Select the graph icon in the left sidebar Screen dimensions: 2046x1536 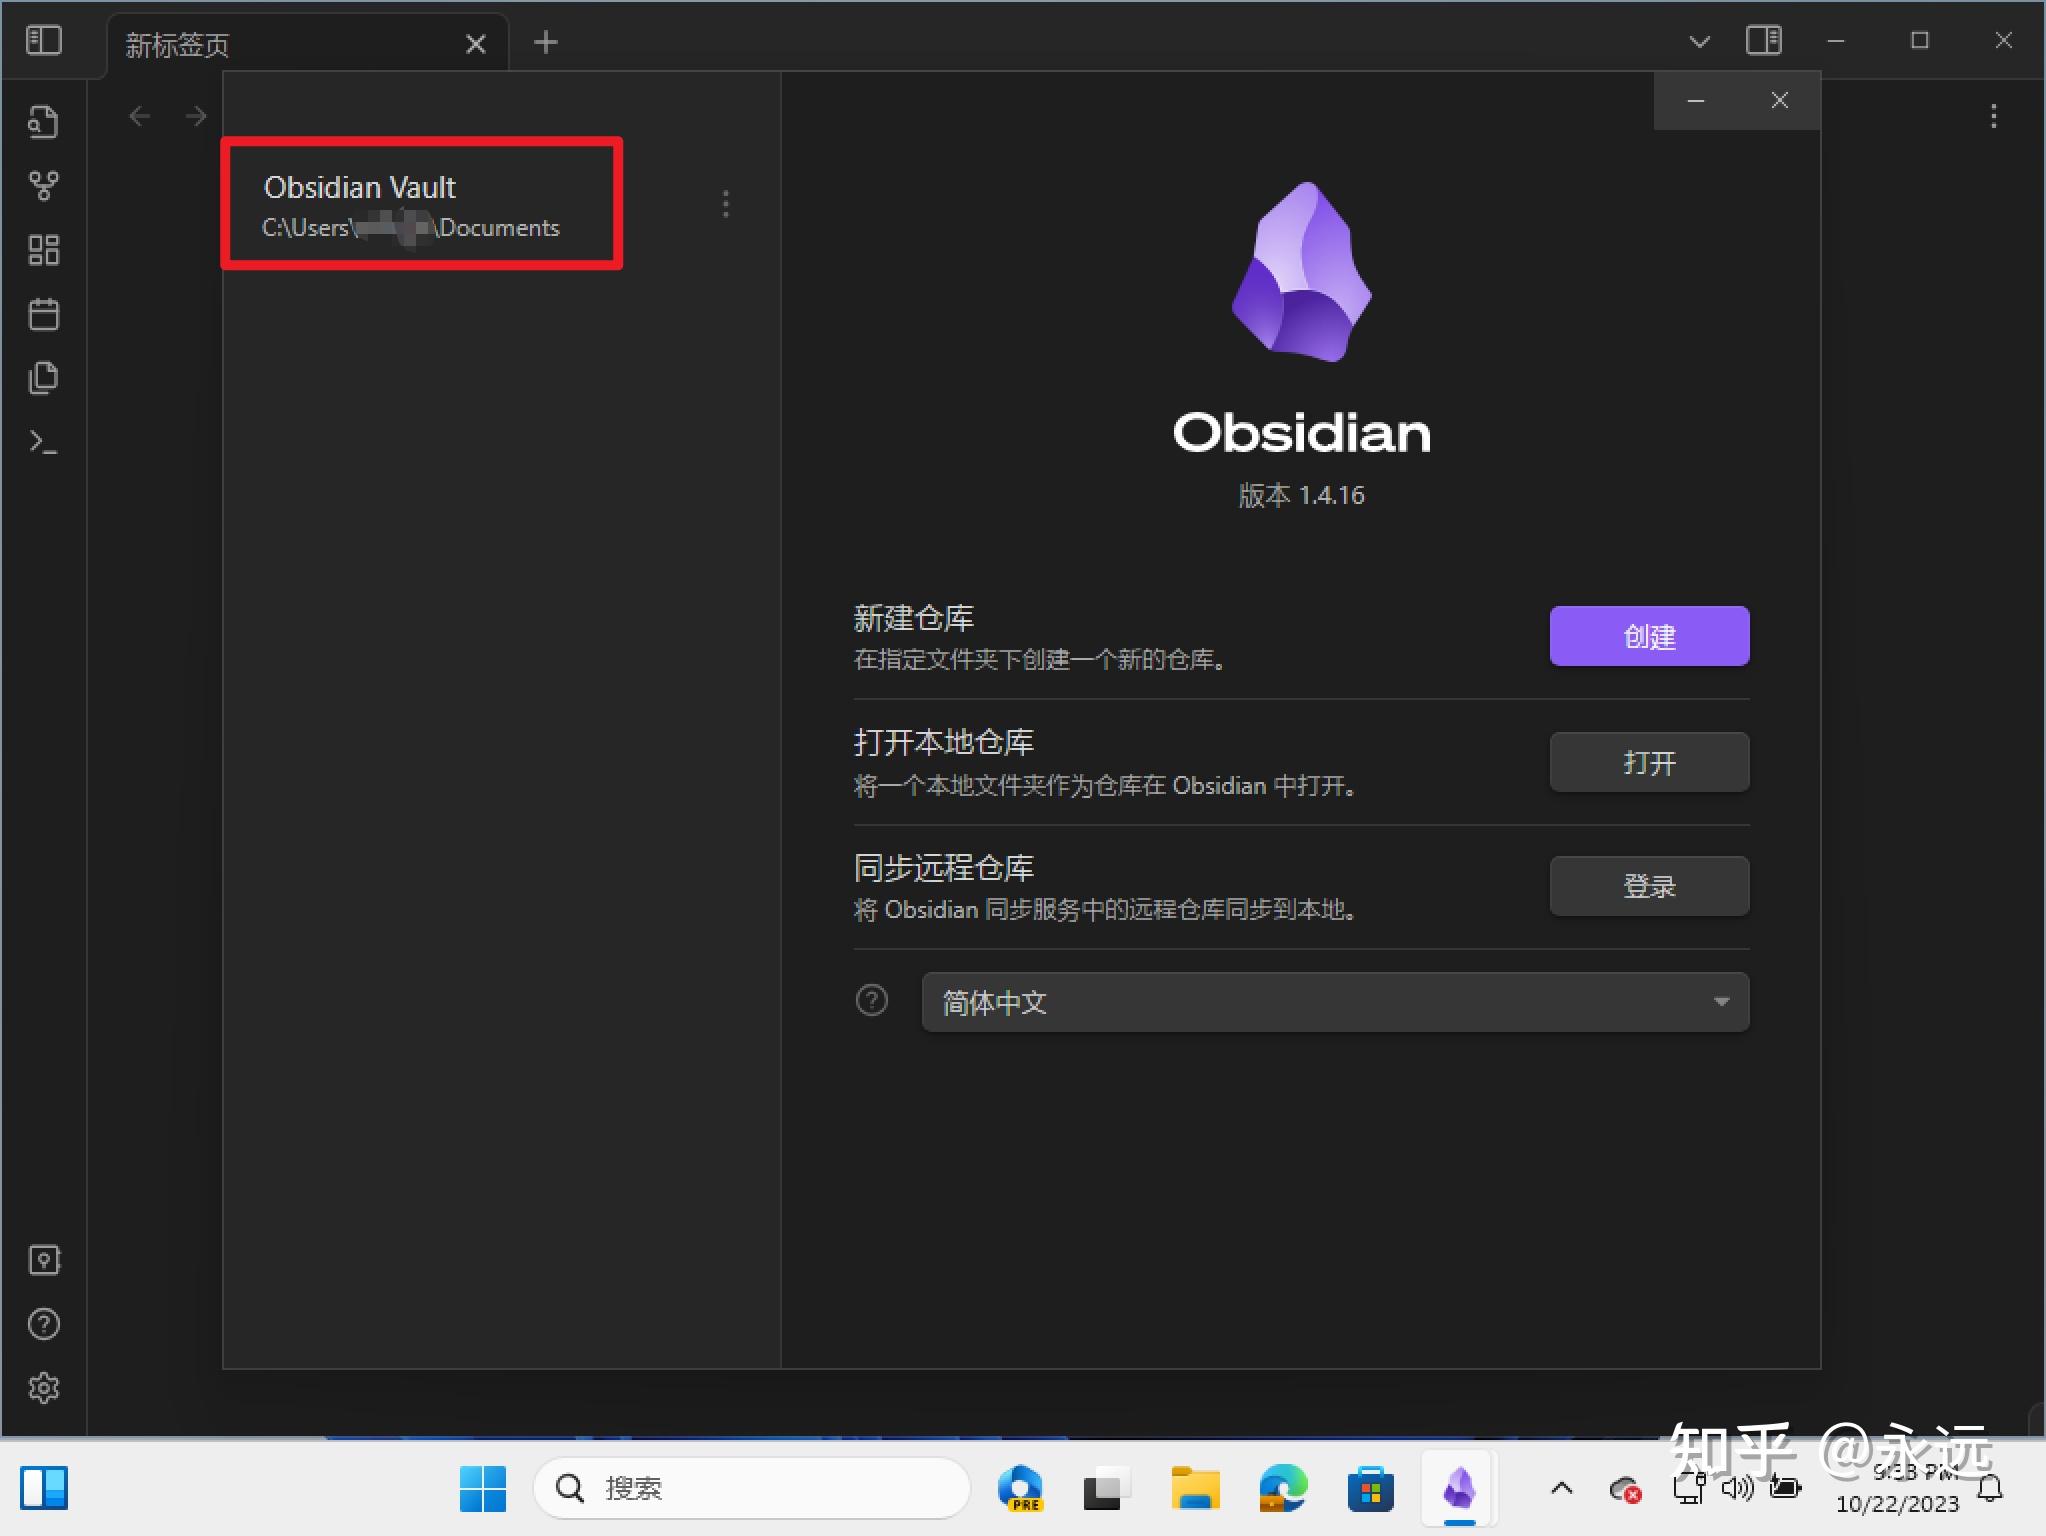click(x=44, y=185)
